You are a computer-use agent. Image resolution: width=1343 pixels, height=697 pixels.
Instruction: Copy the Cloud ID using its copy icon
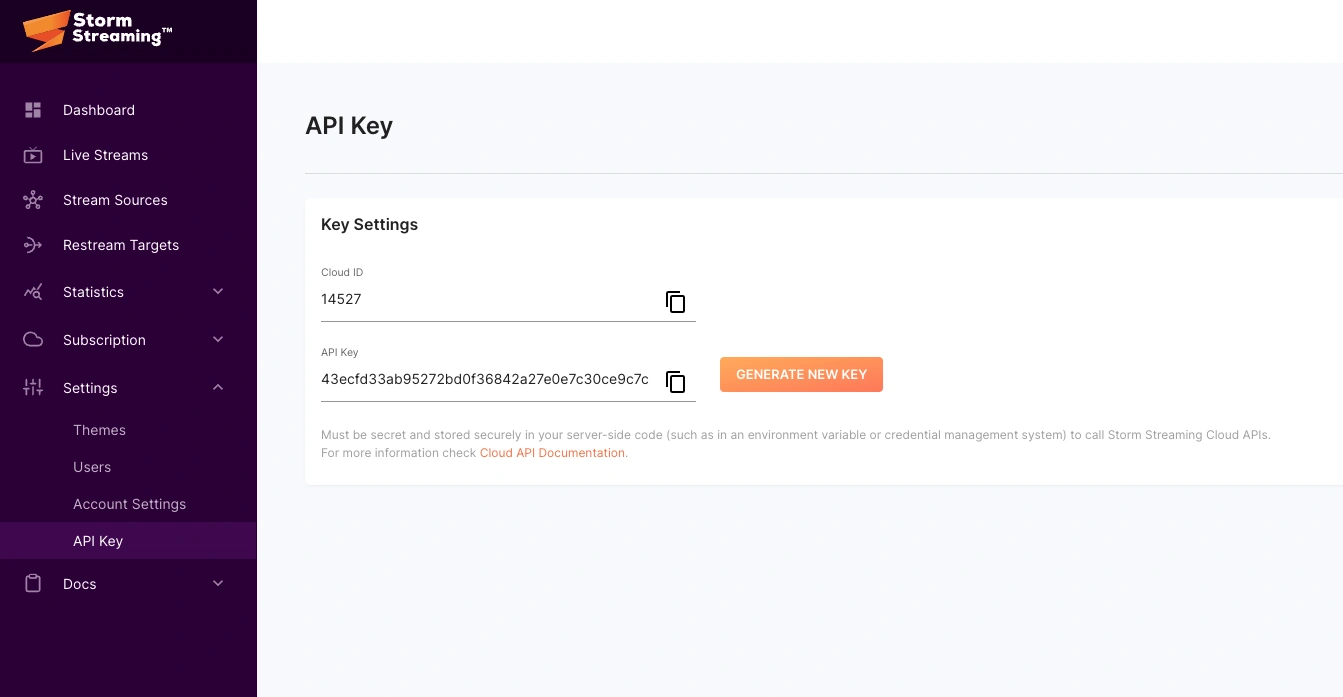(x=676, y=302)
